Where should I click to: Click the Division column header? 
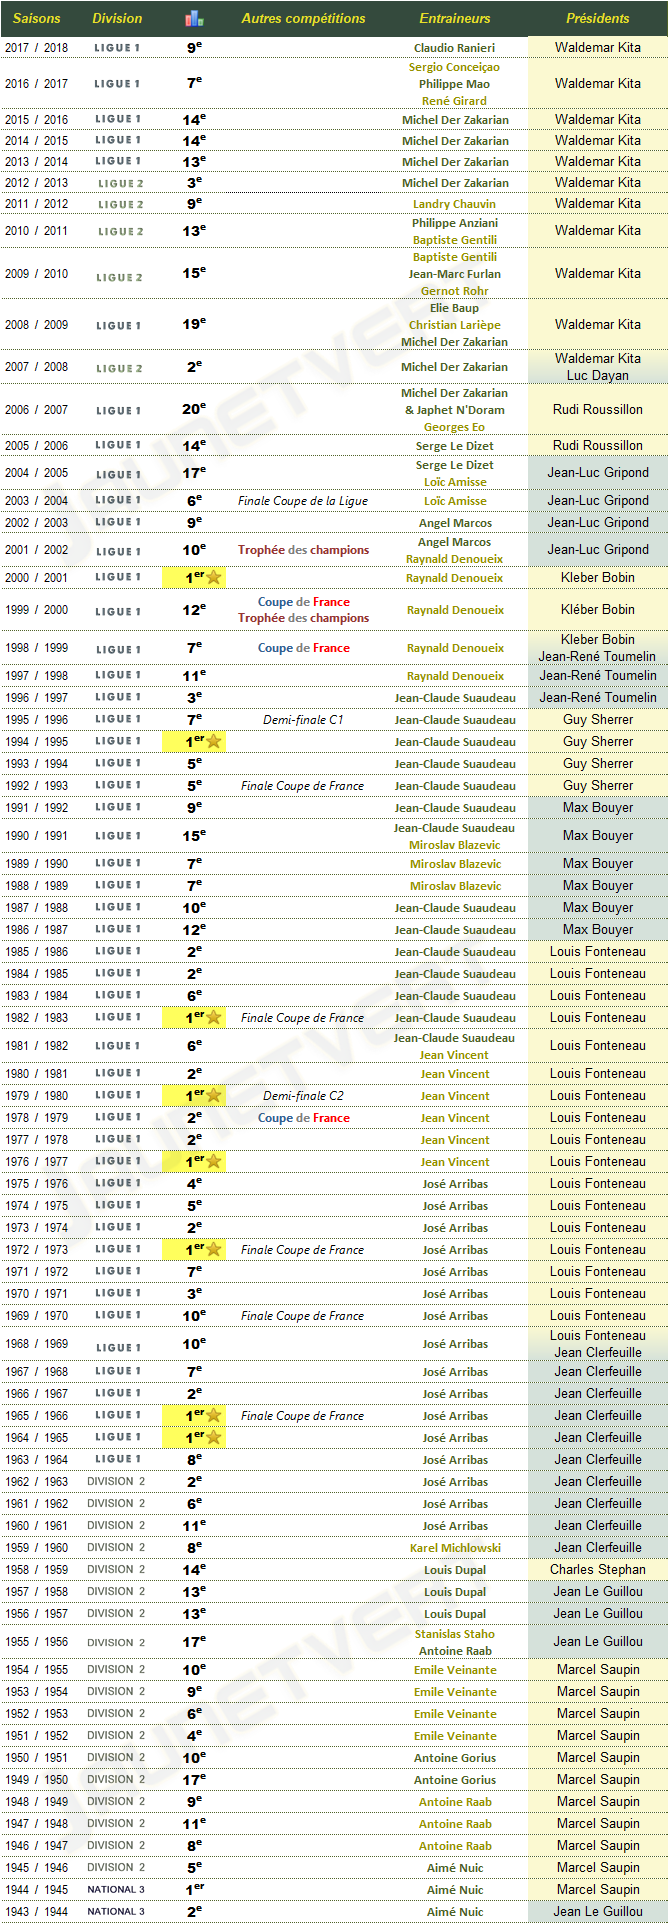(x=117, y=18)
